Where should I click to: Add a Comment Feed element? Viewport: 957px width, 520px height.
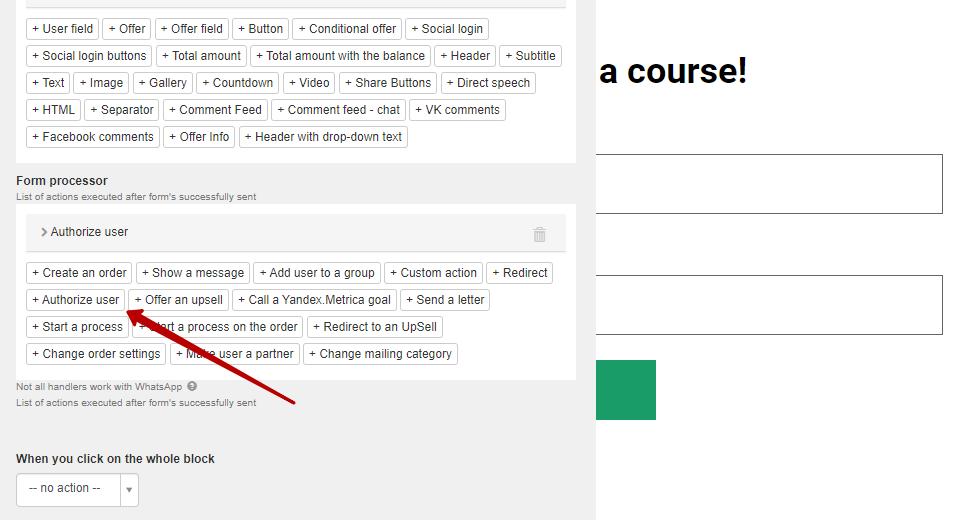215,110
